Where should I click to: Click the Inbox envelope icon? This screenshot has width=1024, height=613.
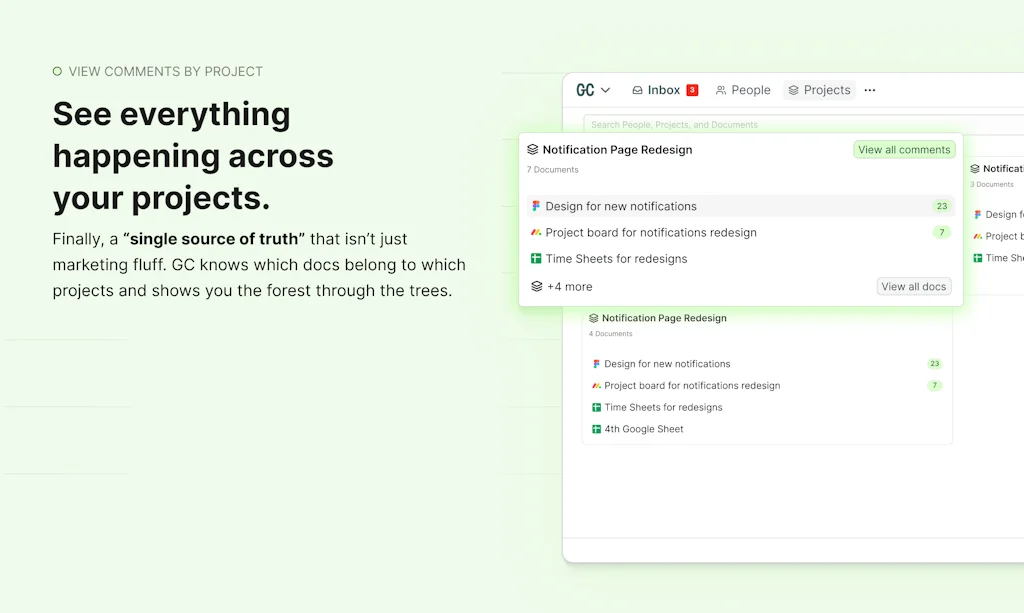click(638, 90)
